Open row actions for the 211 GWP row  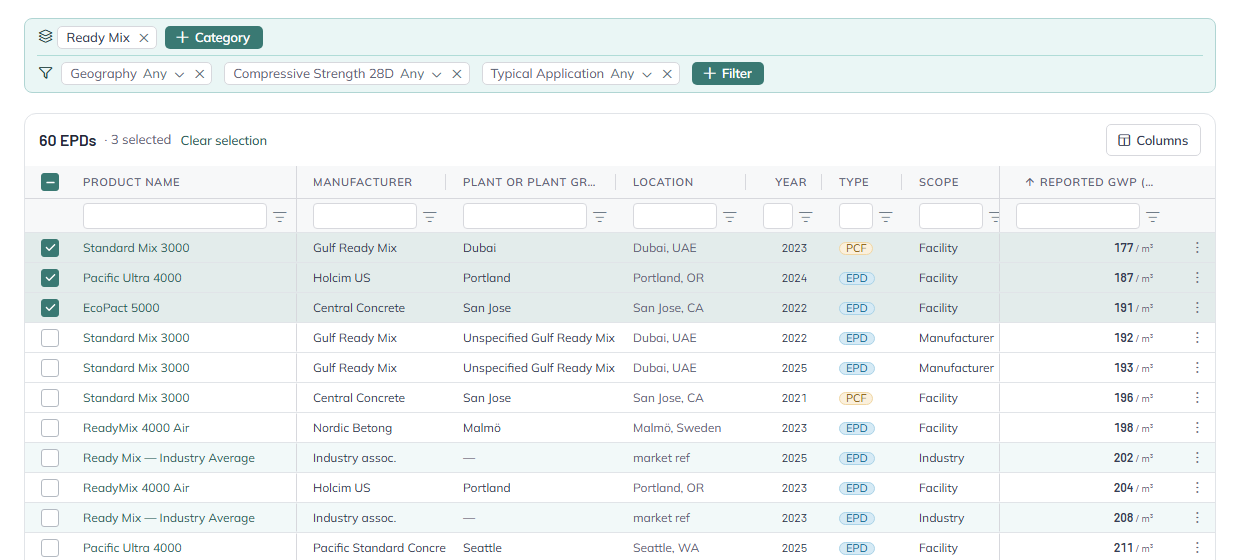point(1197,548)
